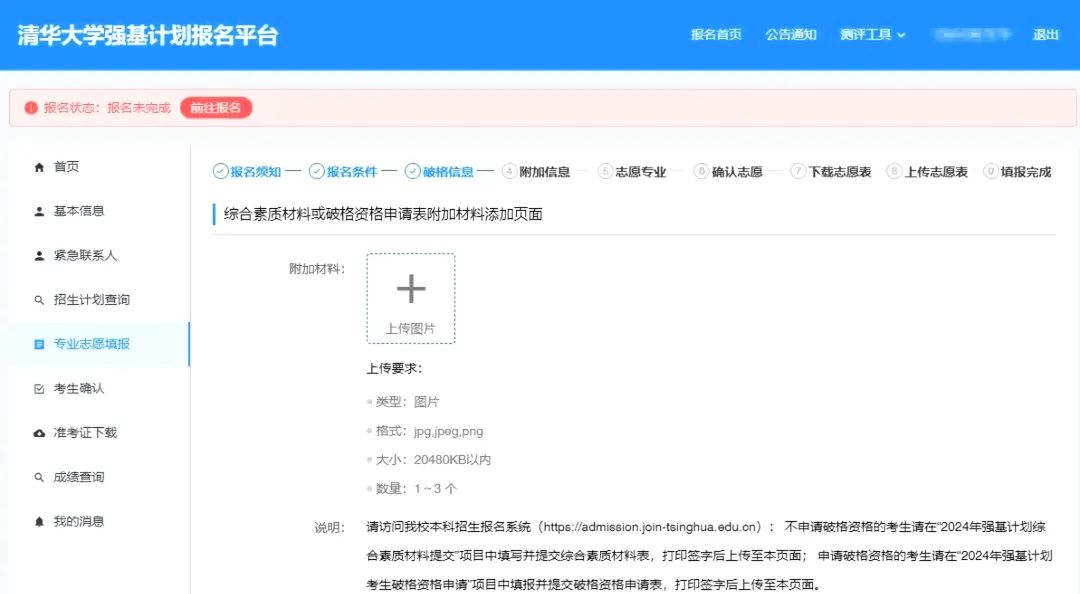
Task: Click step 8 circle for 上传志愿表
Action: click(894, 171)
